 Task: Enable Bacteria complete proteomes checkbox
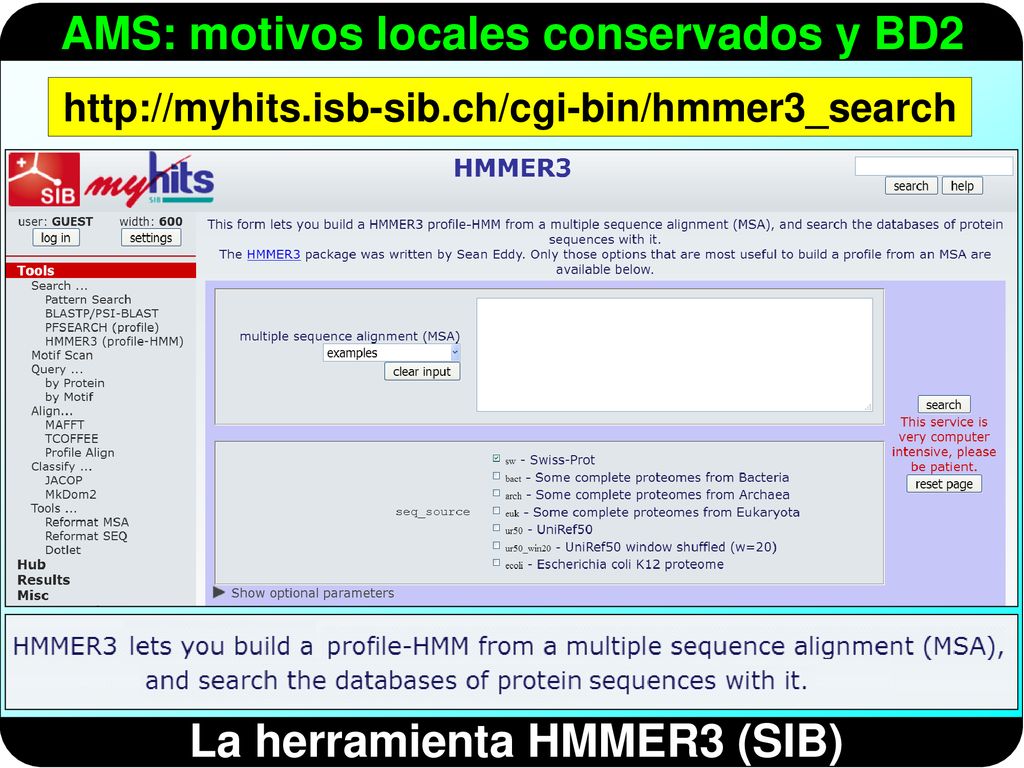click(496, 476)
